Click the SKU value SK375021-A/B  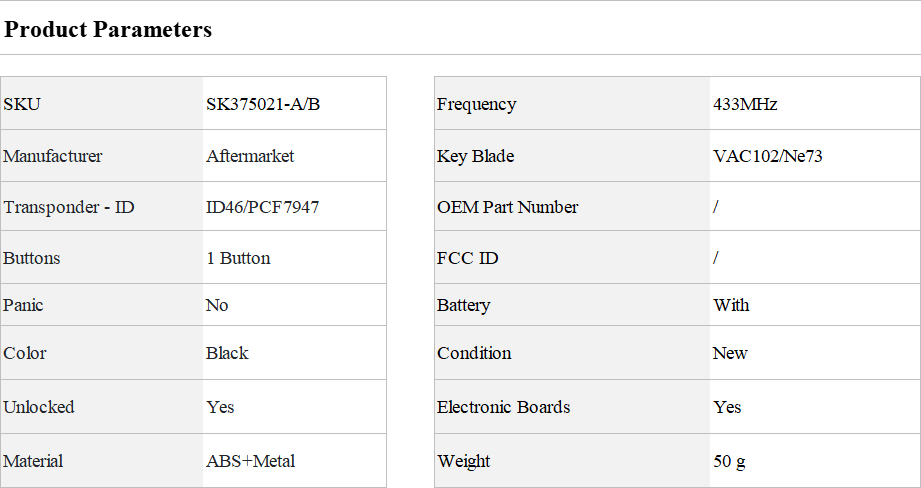pyautogui.click(x=263, y=104)
